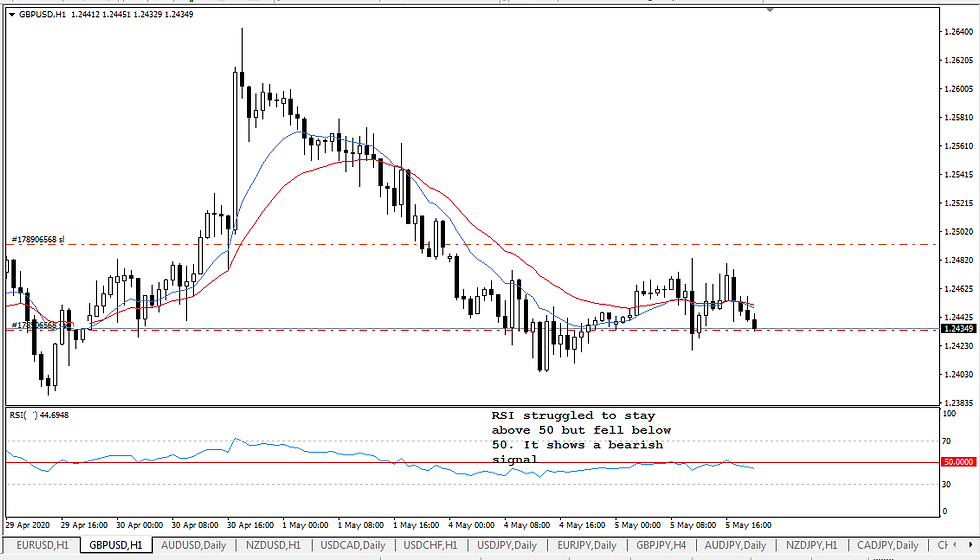Screen dimensions: 980x560
Task: Switch to the AUDUSD,Daily chart tab
Action: point(194,545)
